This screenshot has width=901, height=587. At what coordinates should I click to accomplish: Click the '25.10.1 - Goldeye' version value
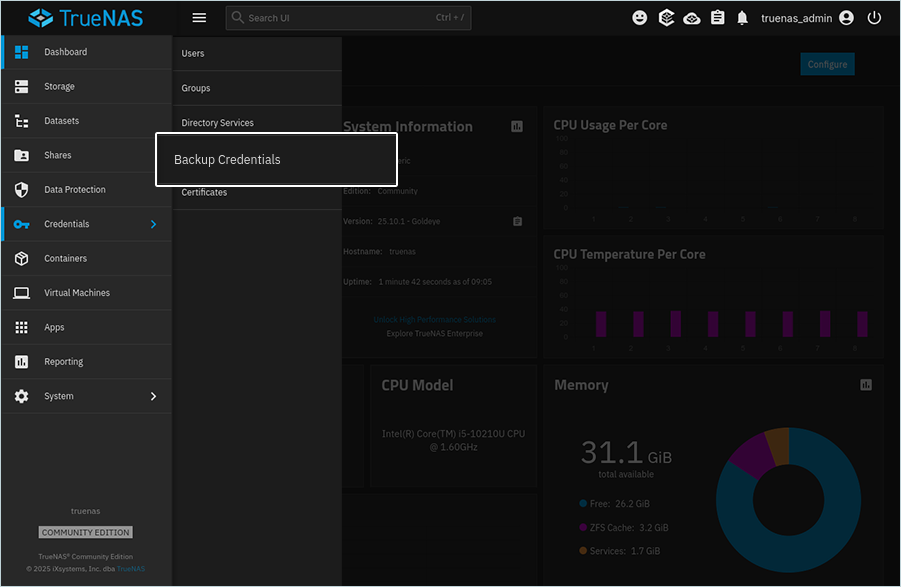[409, 221]
